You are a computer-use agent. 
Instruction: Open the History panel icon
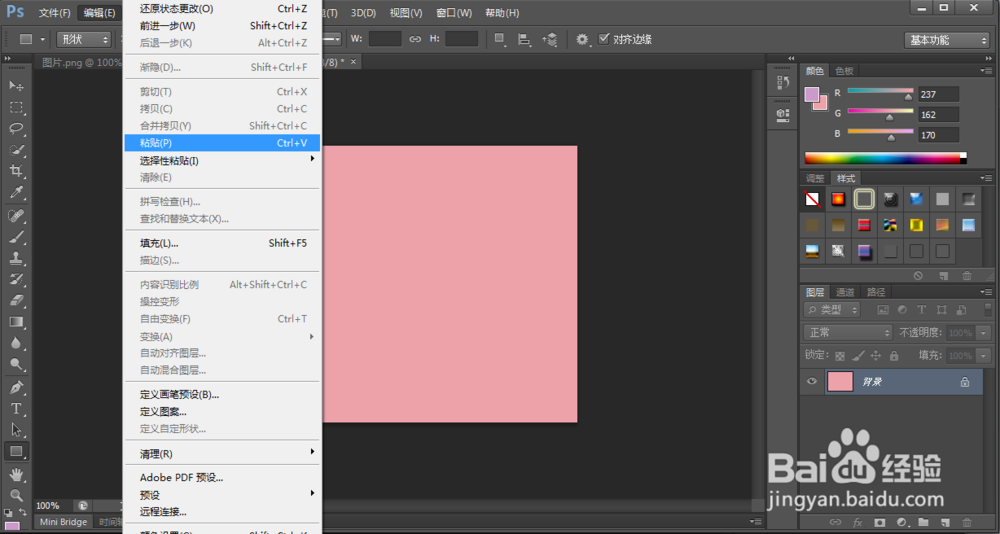[783, 83]
